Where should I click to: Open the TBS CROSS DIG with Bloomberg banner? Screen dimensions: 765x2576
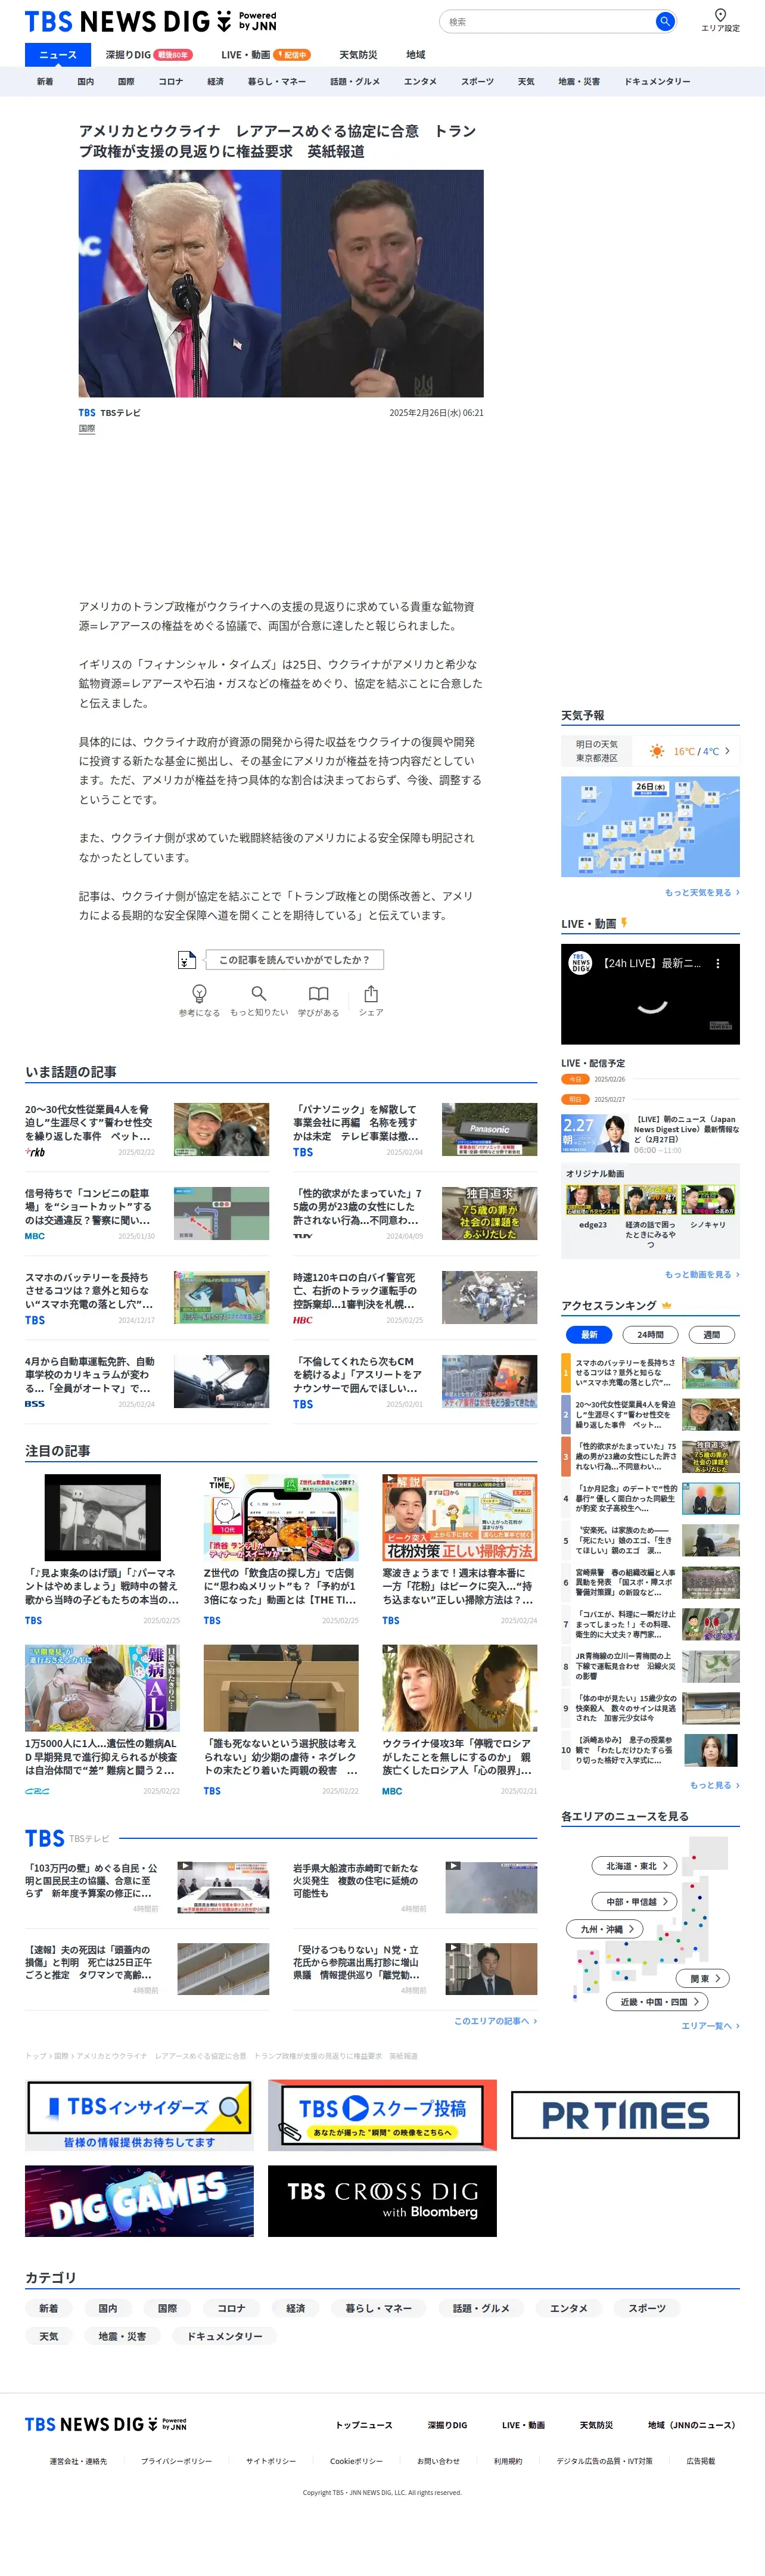point(382,2200)
